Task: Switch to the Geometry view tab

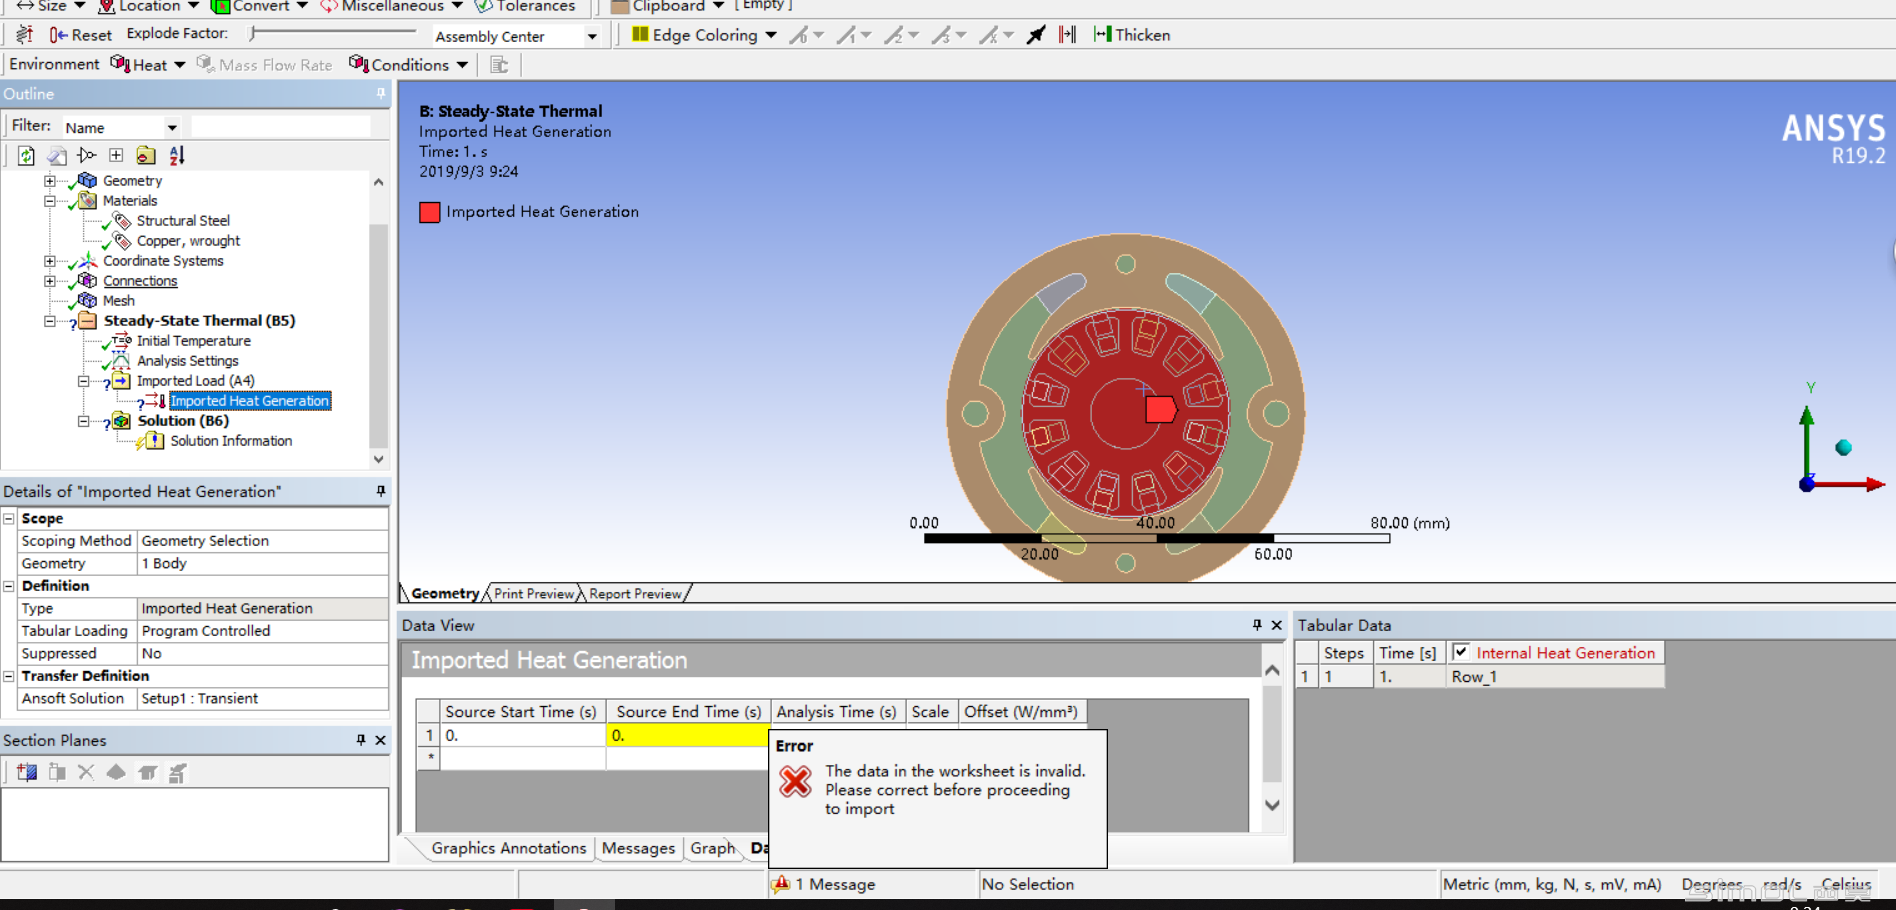Action: tap(444, 594)
